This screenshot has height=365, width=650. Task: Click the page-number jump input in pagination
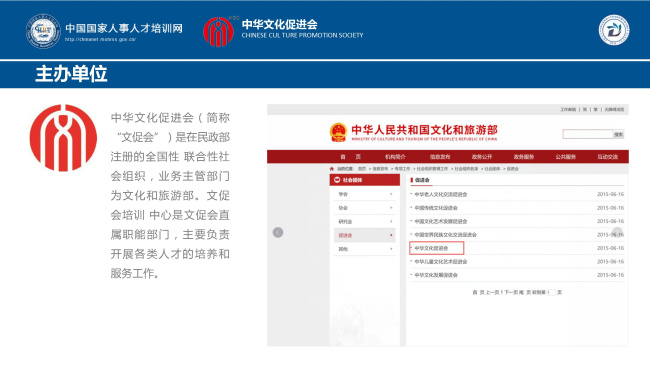551,292
